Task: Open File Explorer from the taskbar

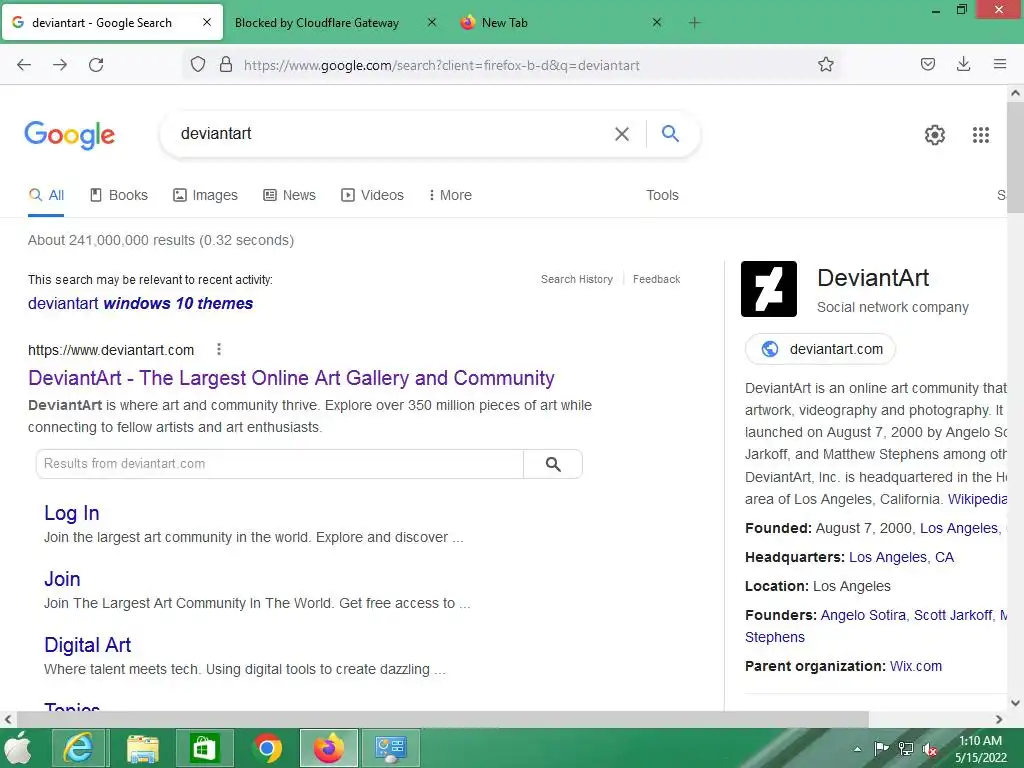Action: pyautogui.click(x=143, y=748)
